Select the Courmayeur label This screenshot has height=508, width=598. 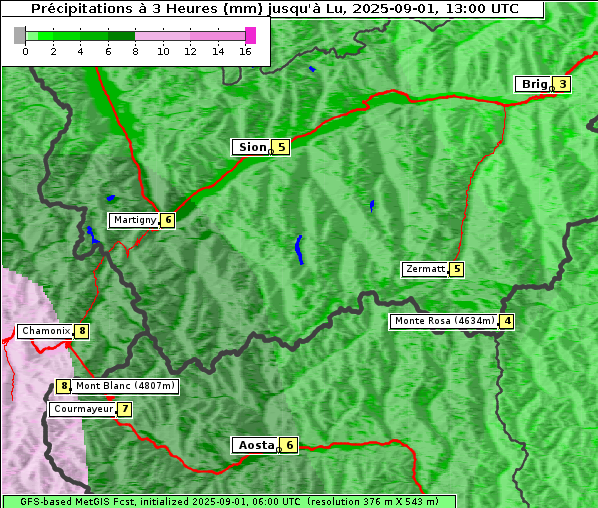coord(83,410)
